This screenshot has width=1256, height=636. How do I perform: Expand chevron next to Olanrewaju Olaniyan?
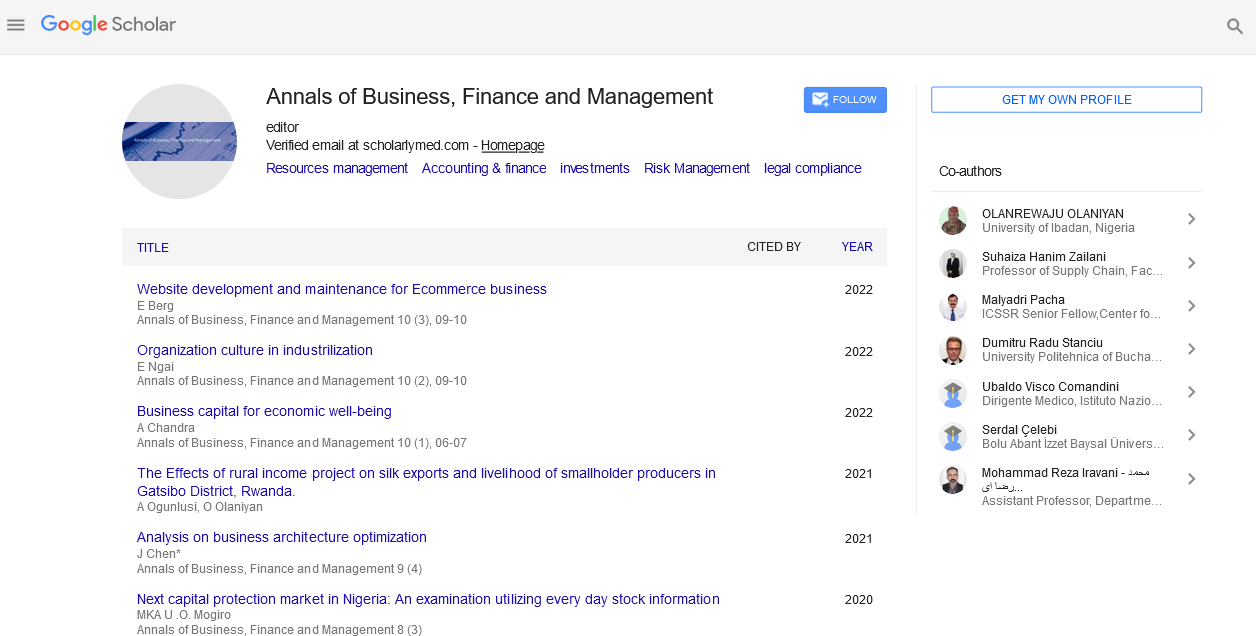point(1191,220)
